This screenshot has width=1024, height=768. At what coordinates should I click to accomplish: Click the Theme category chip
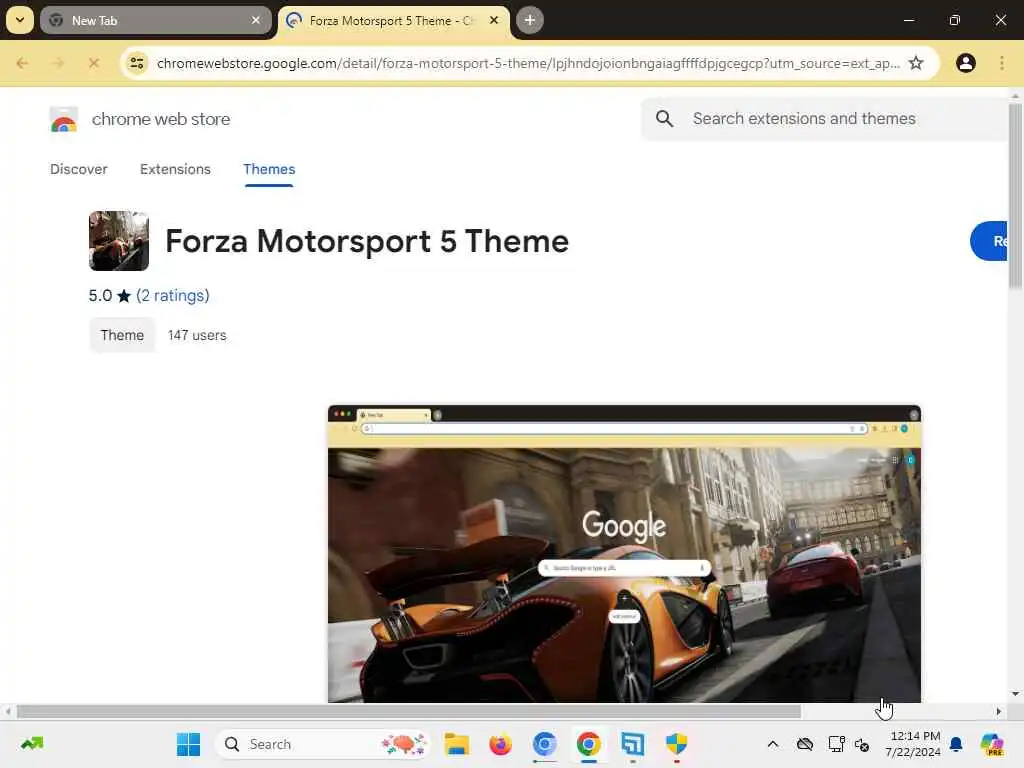[122, 335]
